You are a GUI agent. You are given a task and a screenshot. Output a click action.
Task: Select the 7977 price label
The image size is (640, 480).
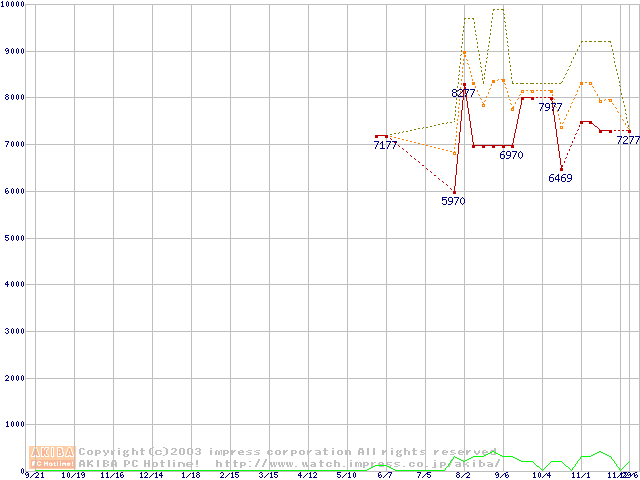coord(550,107)
